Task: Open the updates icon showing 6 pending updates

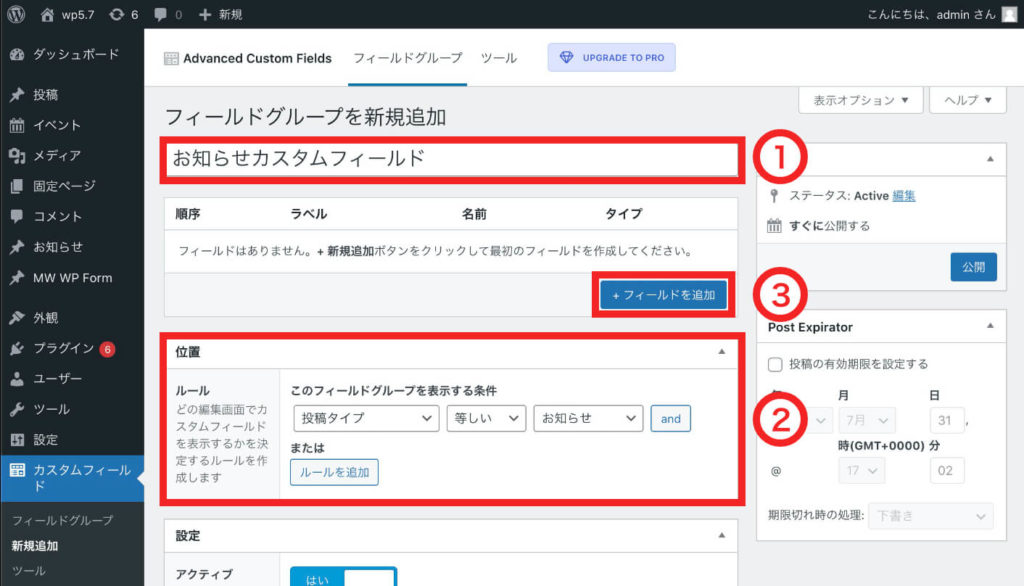Action: (120, 14)
